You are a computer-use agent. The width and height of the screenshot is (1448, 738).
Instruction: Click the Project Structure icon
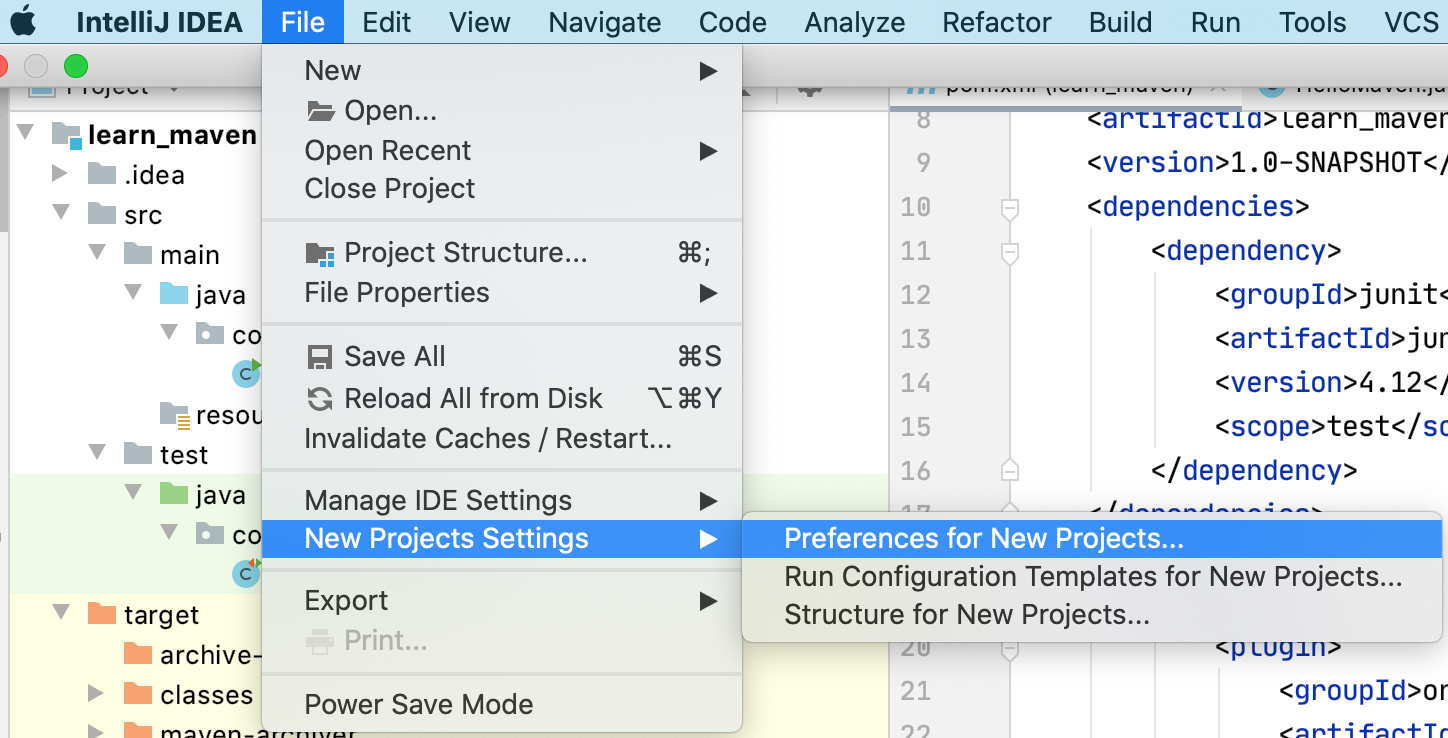pos(320,253)
